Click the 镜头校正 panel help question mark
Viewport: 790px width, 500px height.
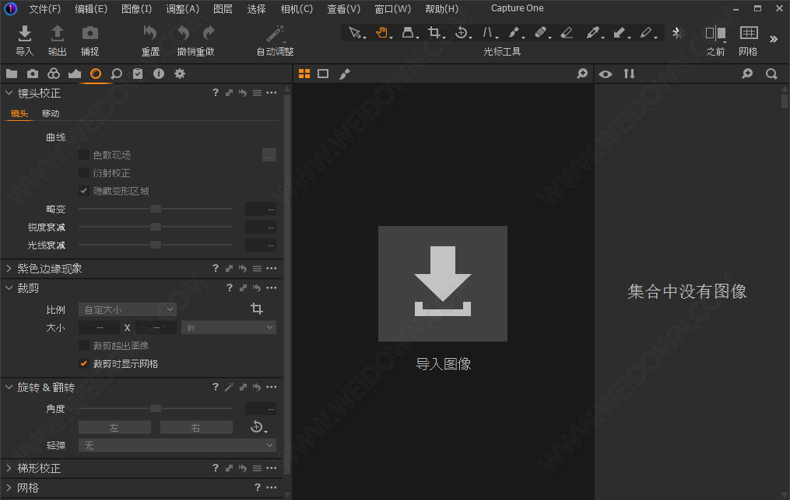(x=216, y=93)
